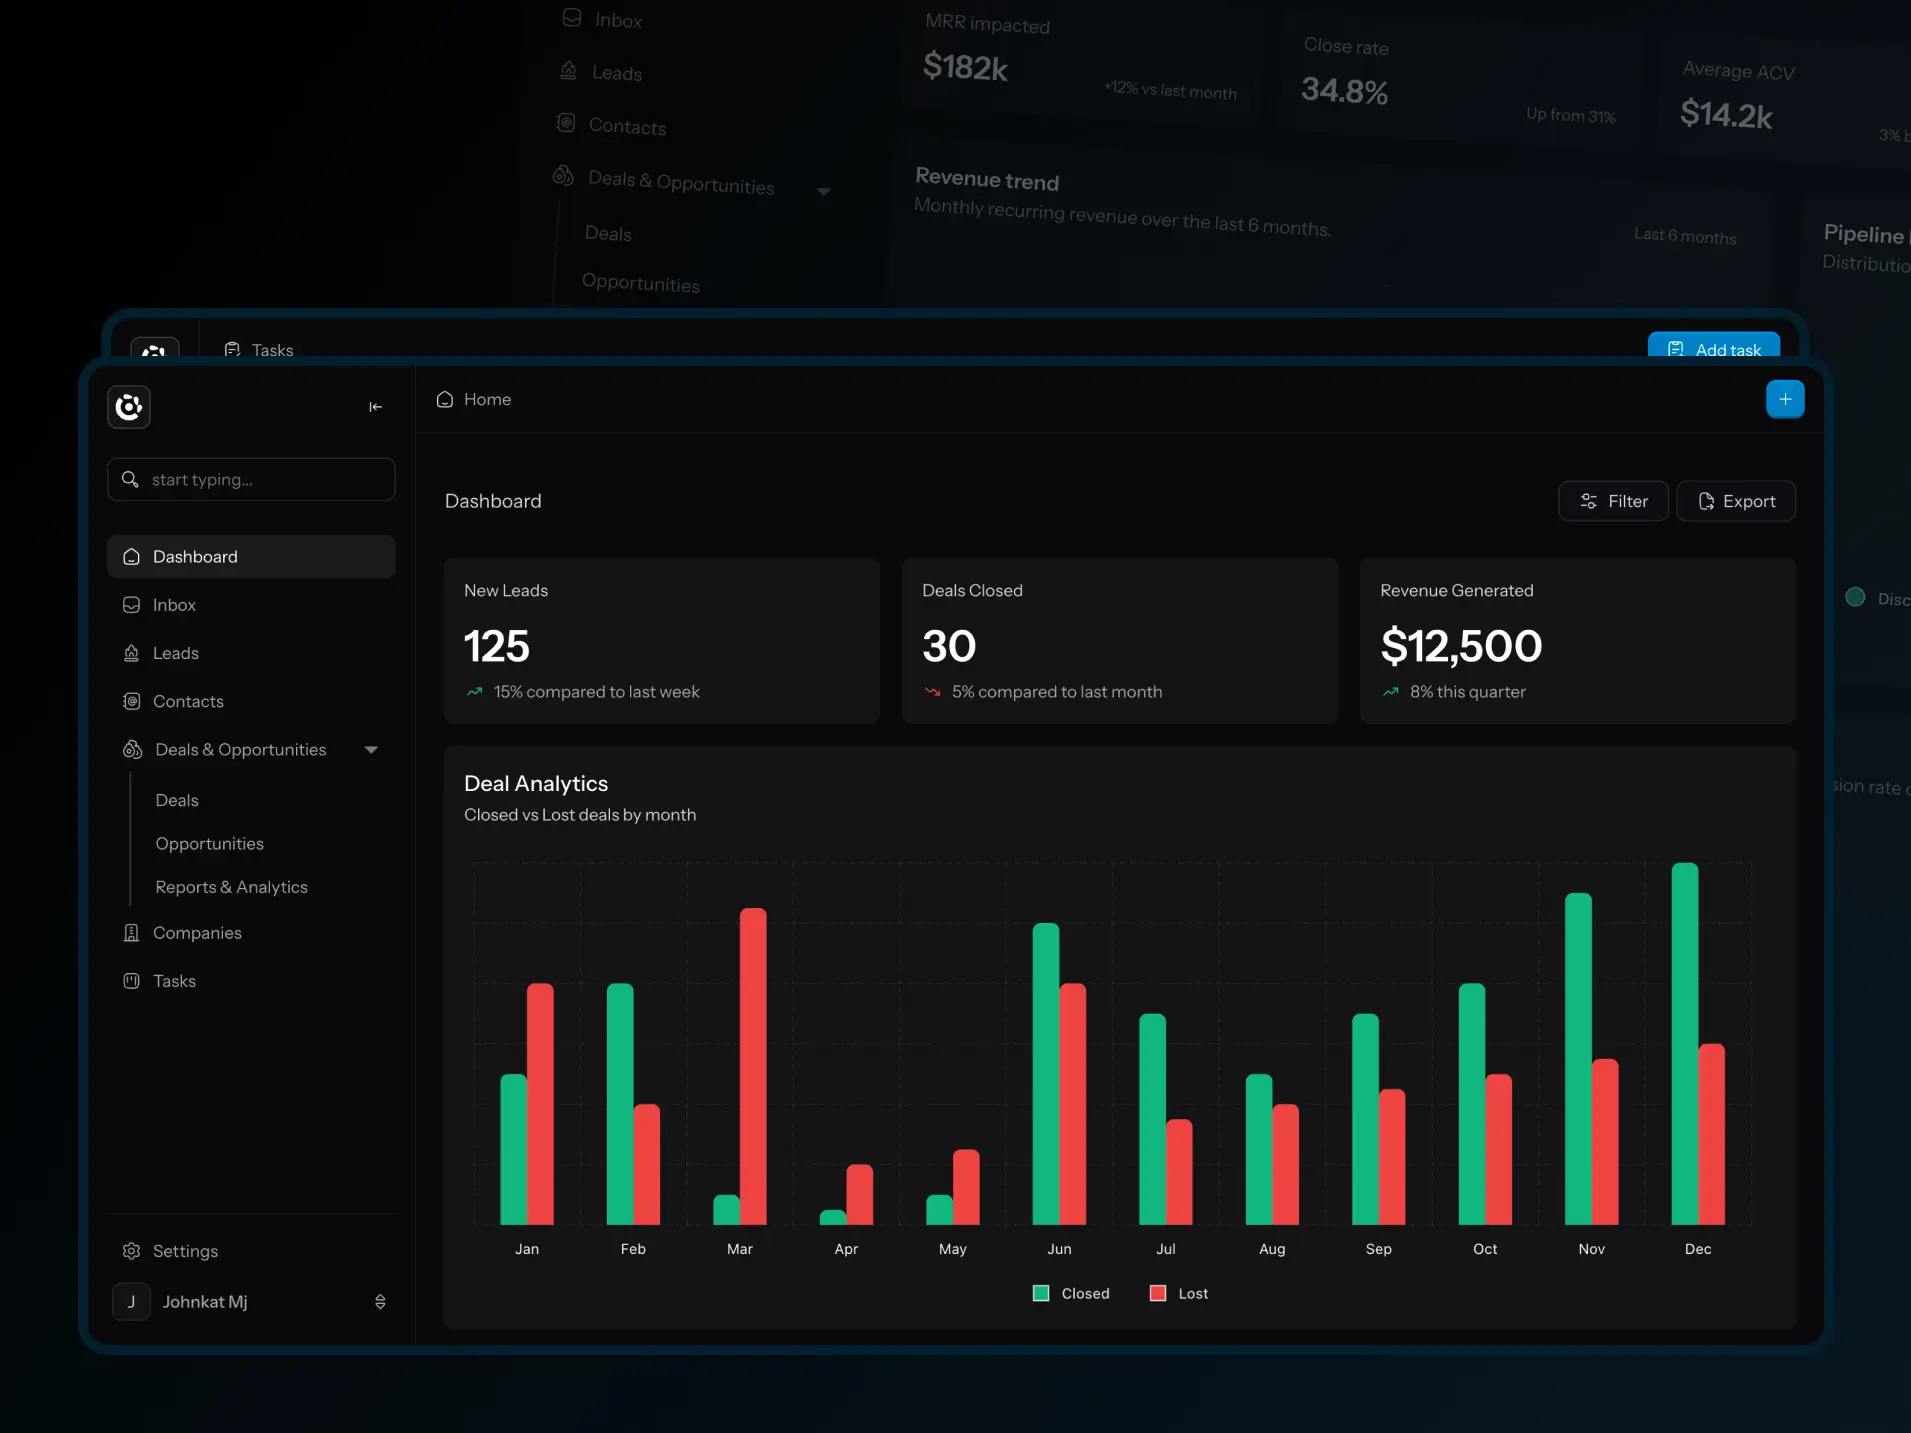Open the Filter options
The width and height of the screenshot is (1911, 1433).
pyautogui.click(x=1613, y=501)
